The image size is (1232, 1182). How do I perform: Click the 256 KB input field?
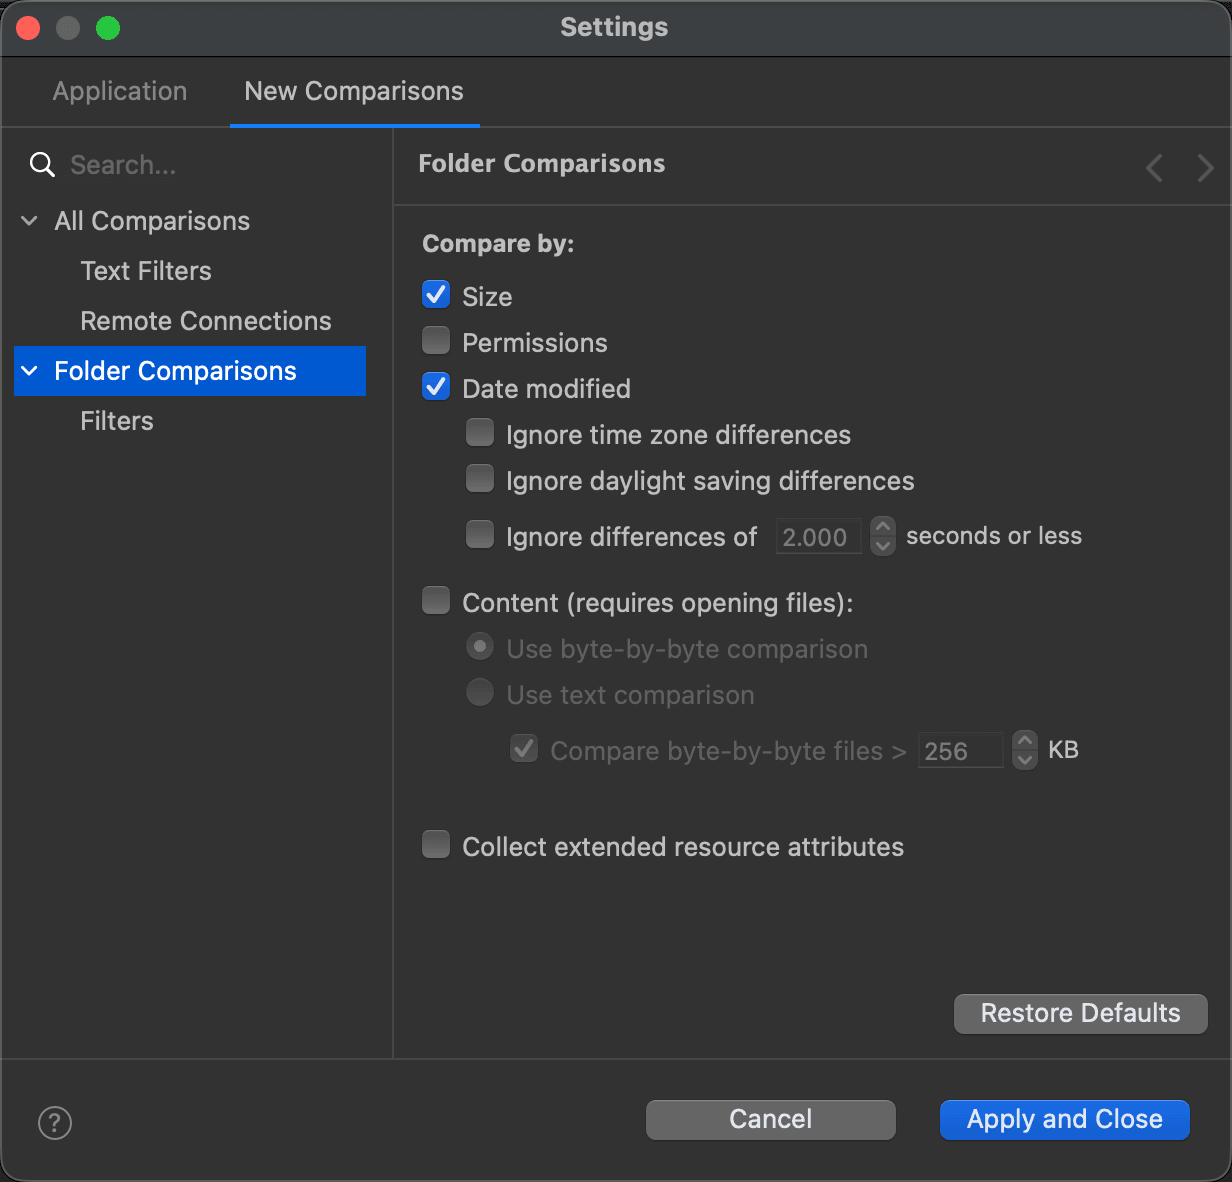961,751
